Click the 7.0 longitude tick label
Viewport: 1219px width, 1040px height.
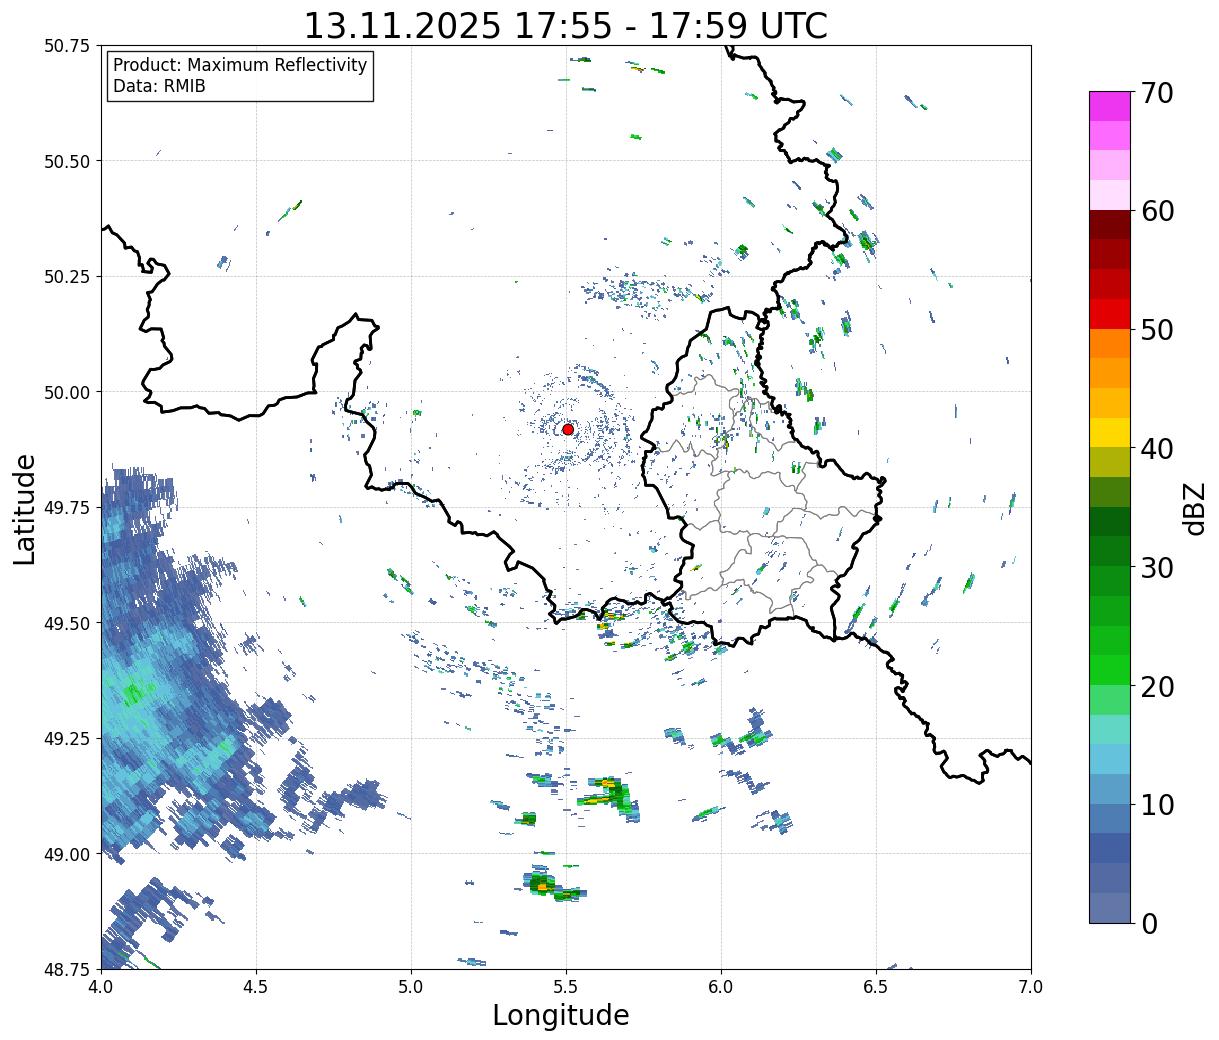click(x=1031, y=986)
